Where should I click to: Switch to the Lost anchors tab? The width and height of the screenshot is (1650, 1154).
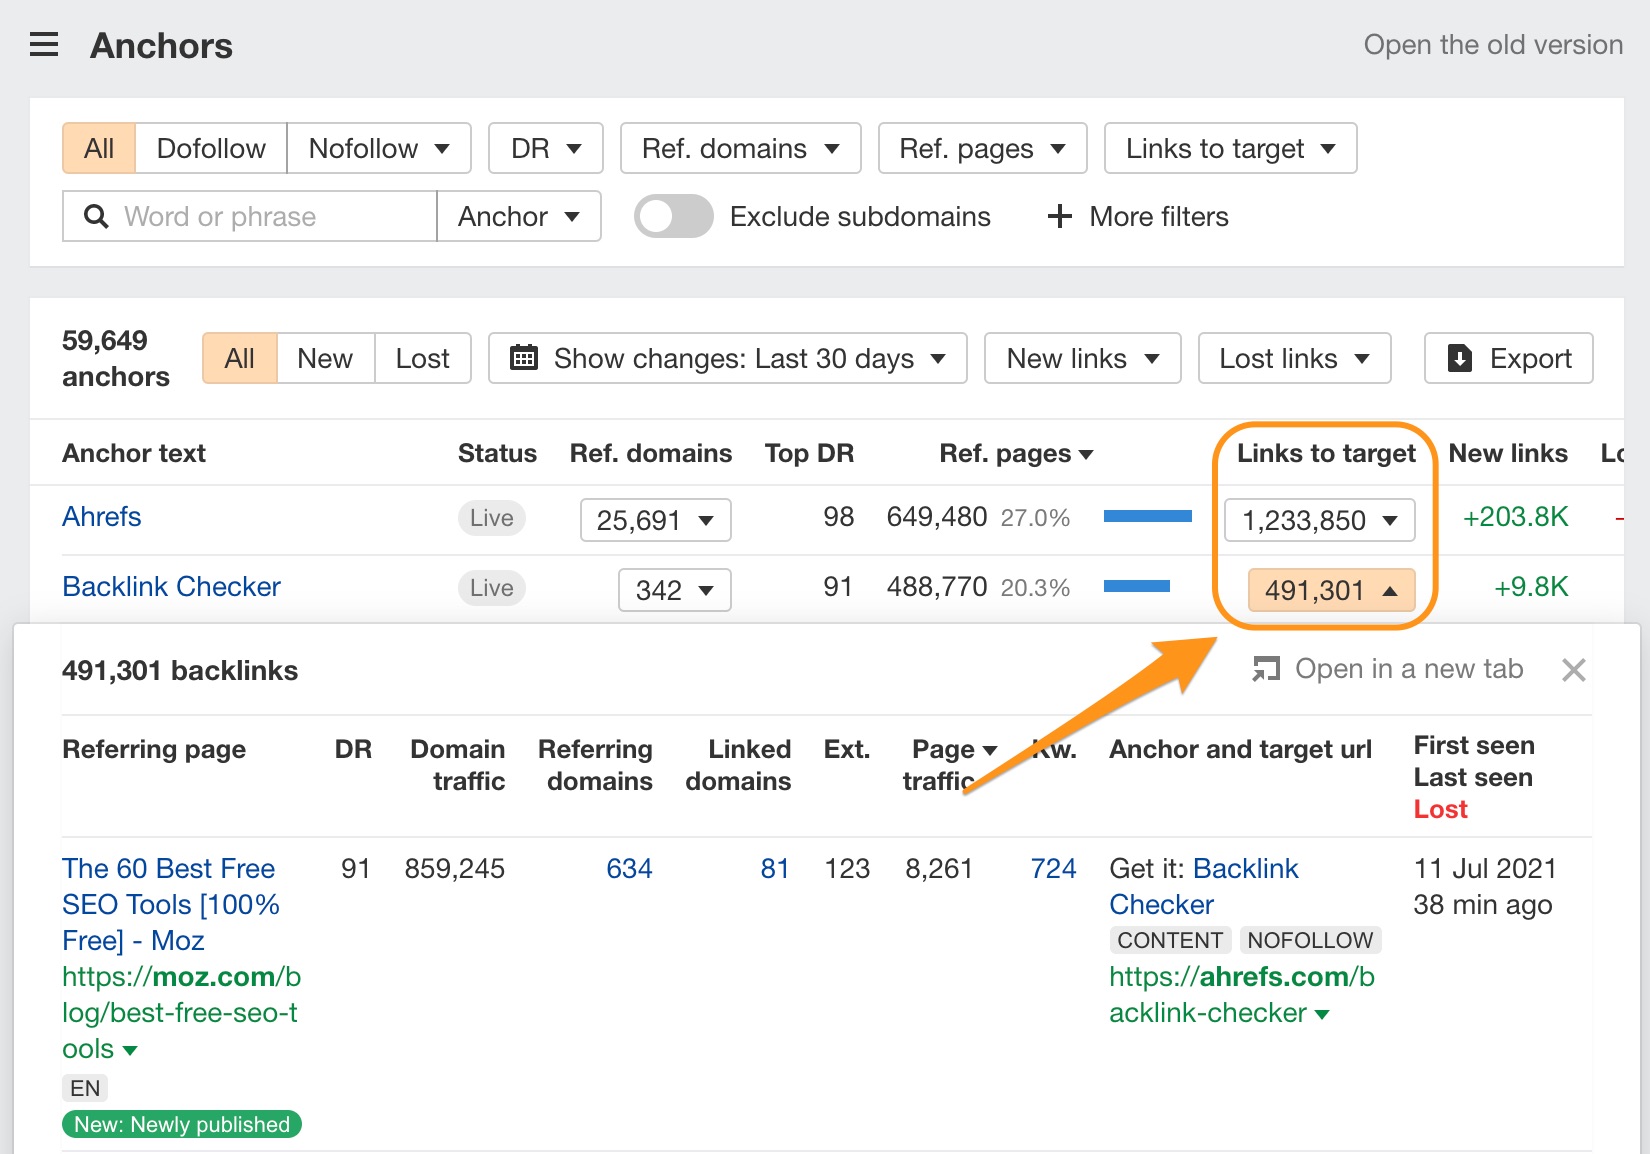[422, 358]
